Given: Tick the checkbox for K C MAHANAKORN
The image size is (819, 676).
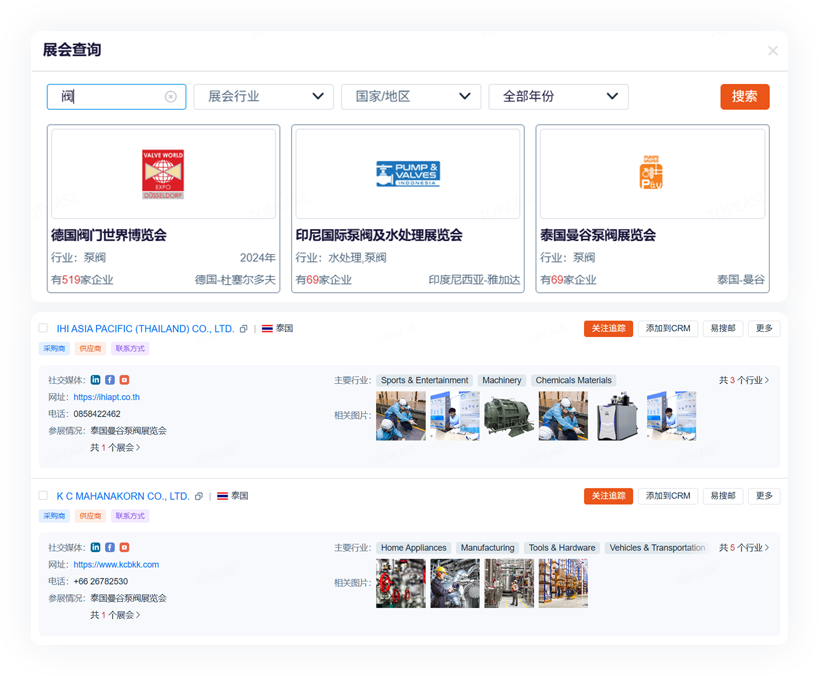Looking at the screenshot, I should [x=43, y=496].
